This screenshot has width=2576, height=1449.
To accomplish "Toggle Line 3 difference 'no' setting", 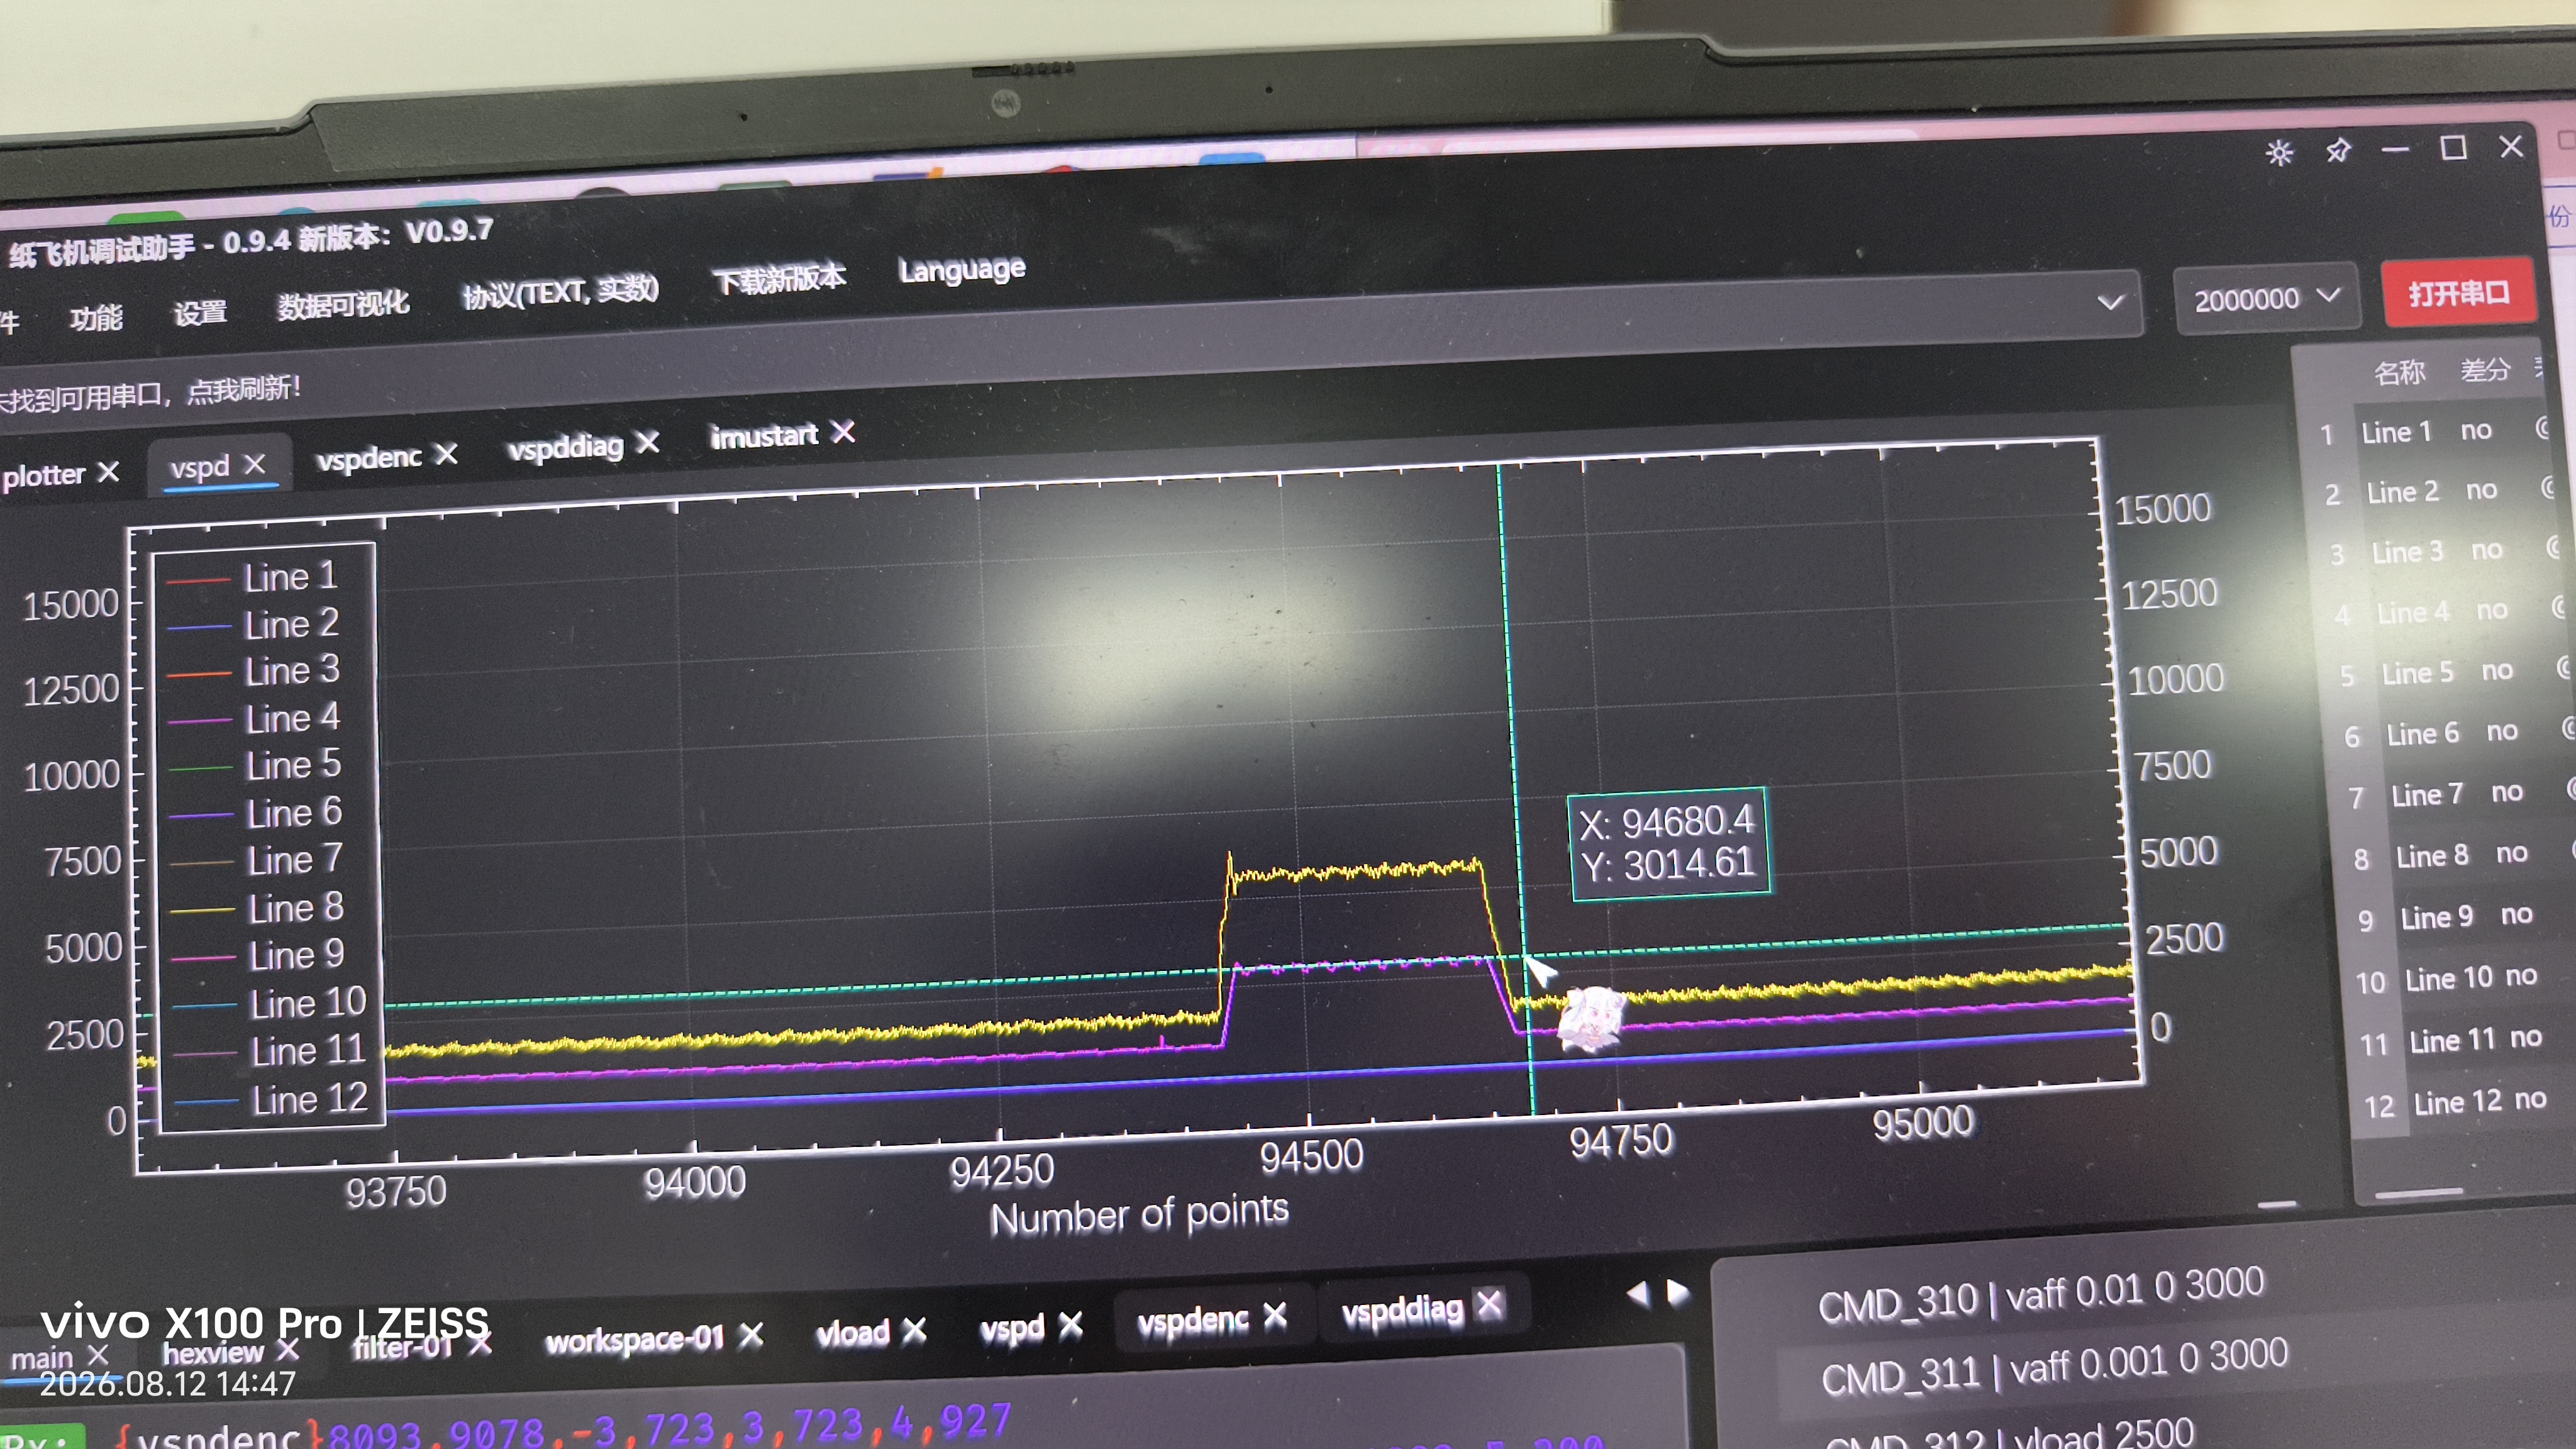I will pos(2487,550).
